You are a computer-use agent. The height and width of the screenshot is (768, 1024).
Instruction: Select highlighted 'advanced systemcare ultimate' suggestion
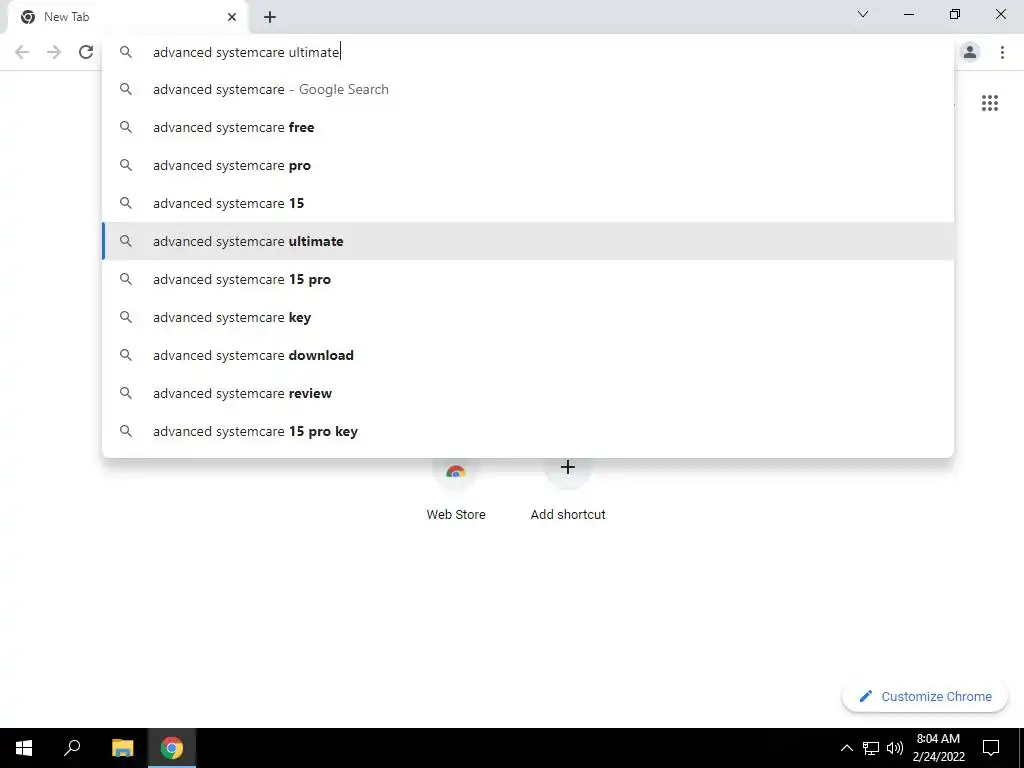tap(528, 241)
